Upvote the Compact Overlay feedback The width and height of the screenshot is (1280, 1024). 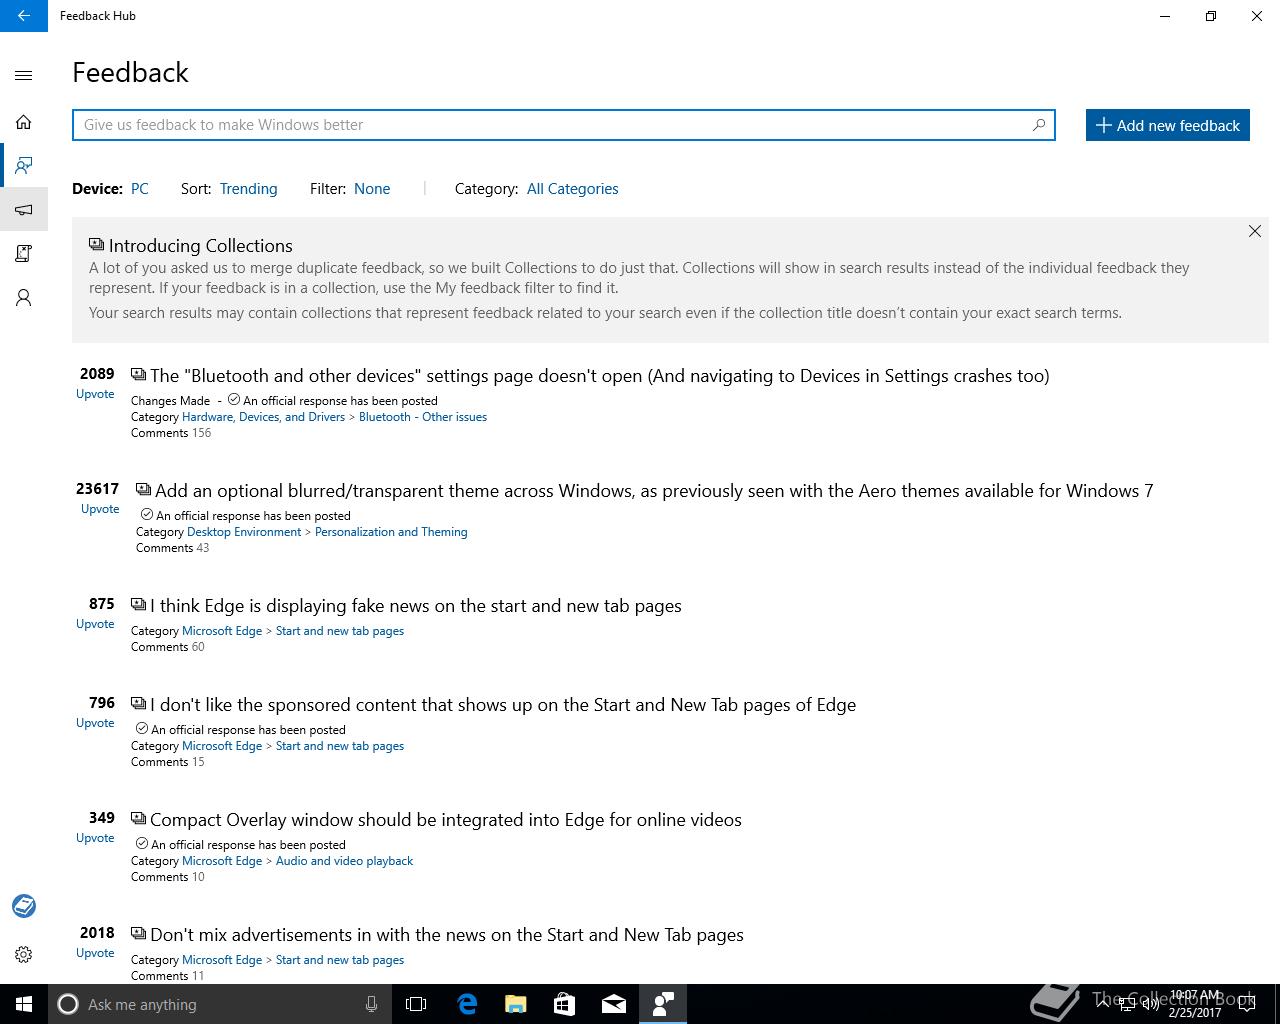click(x=95, y=838)
